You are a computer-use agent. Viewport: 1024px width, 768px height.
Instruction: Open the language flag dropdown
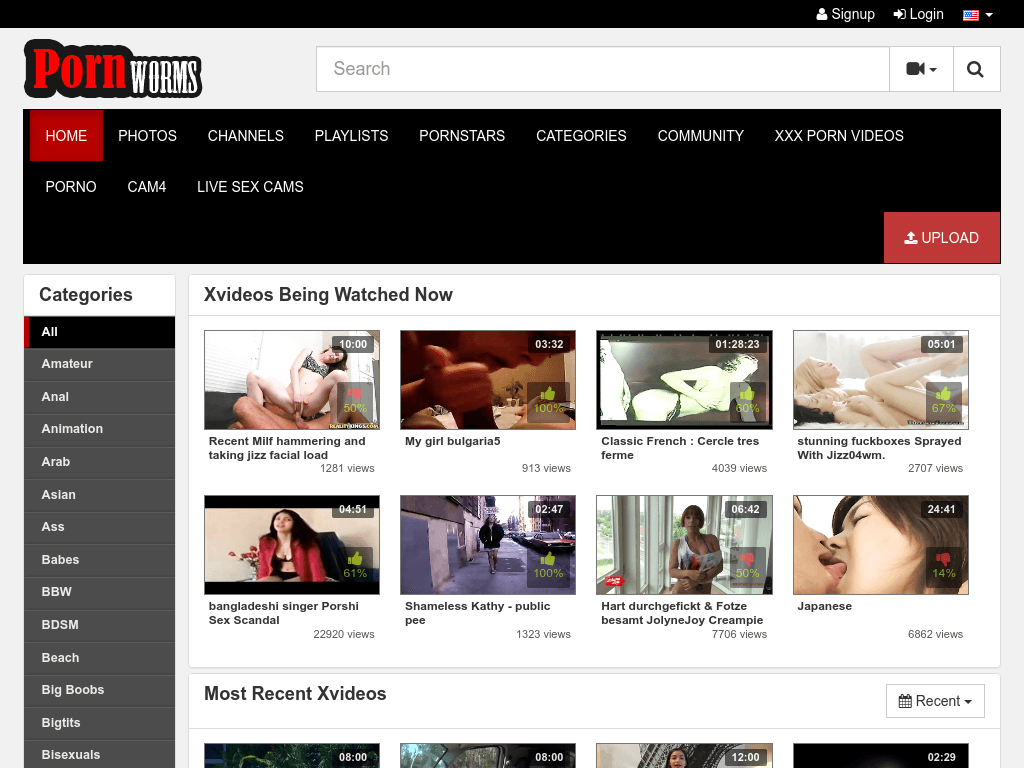click(977, 14)
